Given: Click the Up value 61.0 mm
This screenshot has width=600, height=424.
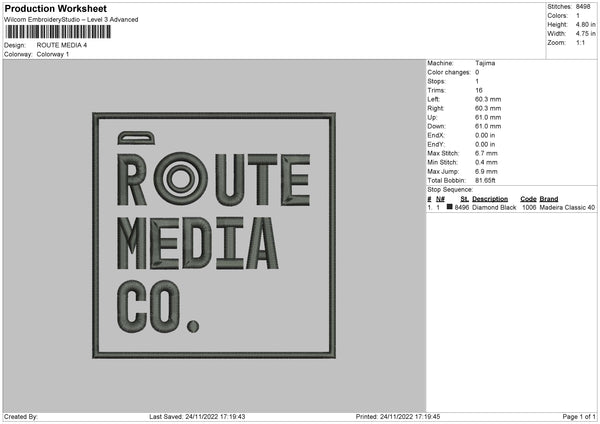Looking at the screenshot, I should (488, 117).
